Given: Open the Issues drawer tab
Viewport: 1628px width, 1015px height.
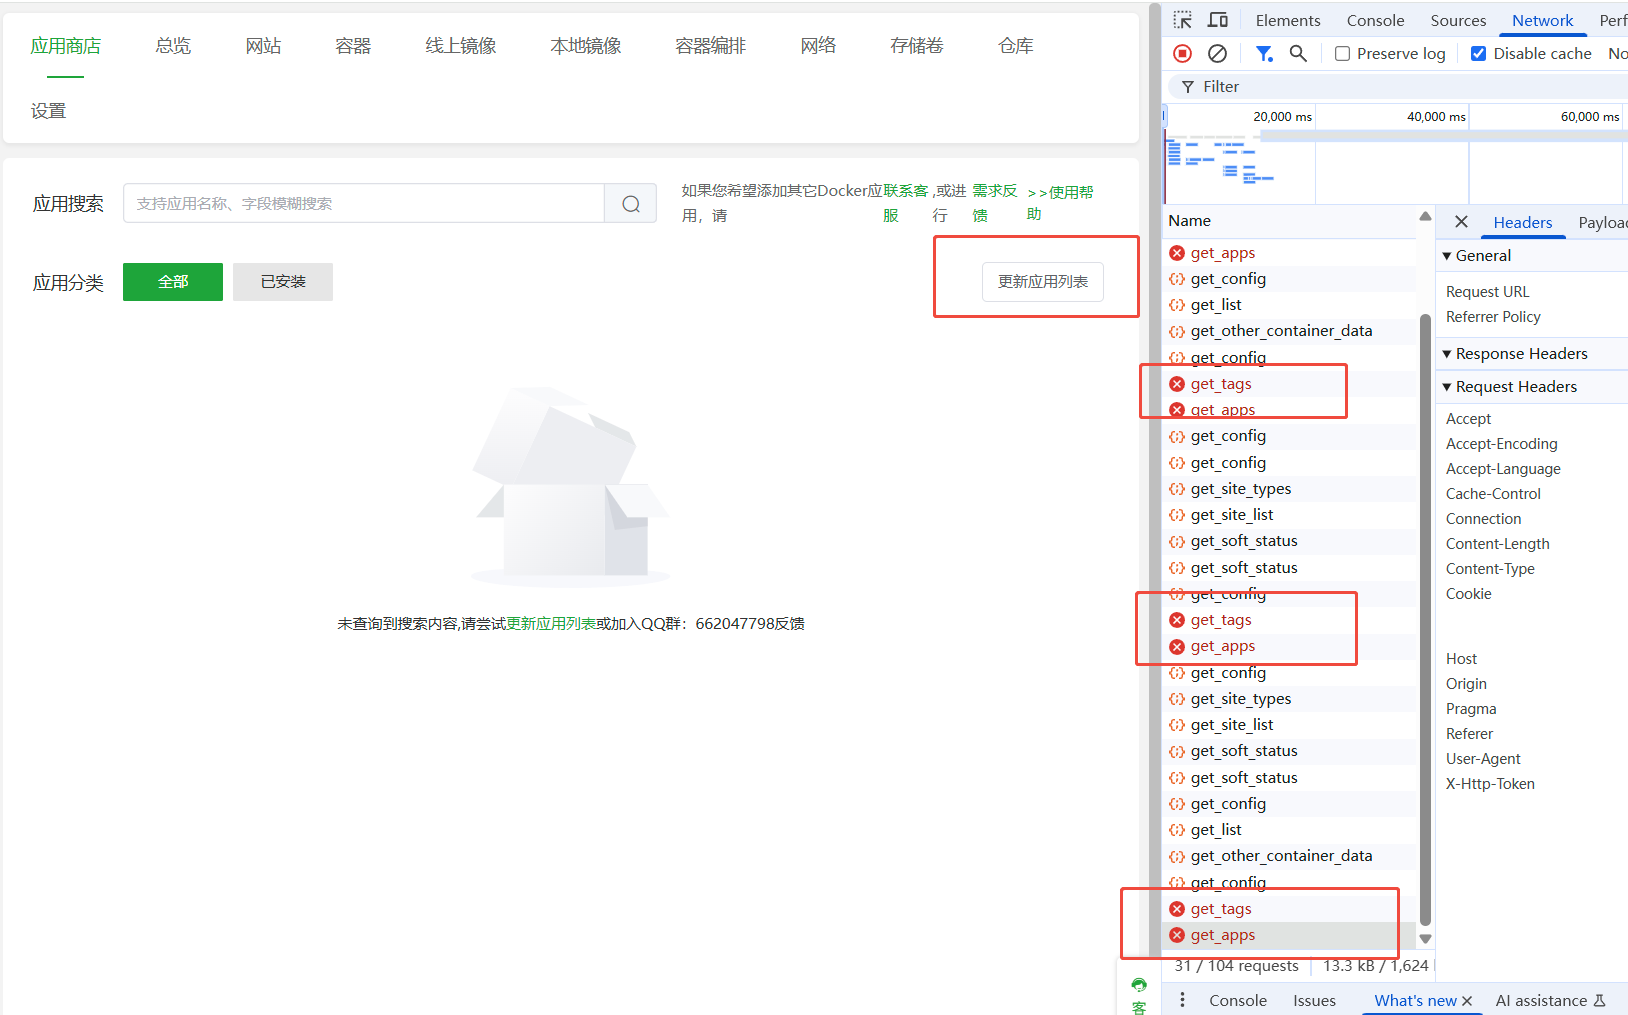Looking at the screenshot, I should click(x=1314, y=1000).
